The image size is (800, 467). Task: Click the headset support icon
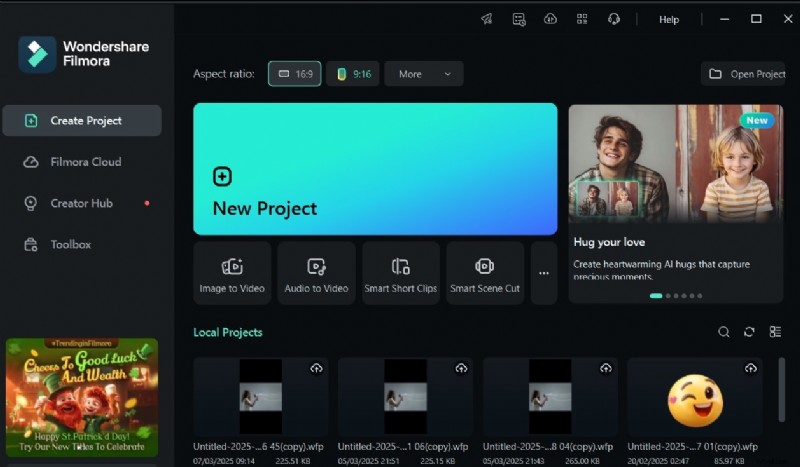click(614, 19)
